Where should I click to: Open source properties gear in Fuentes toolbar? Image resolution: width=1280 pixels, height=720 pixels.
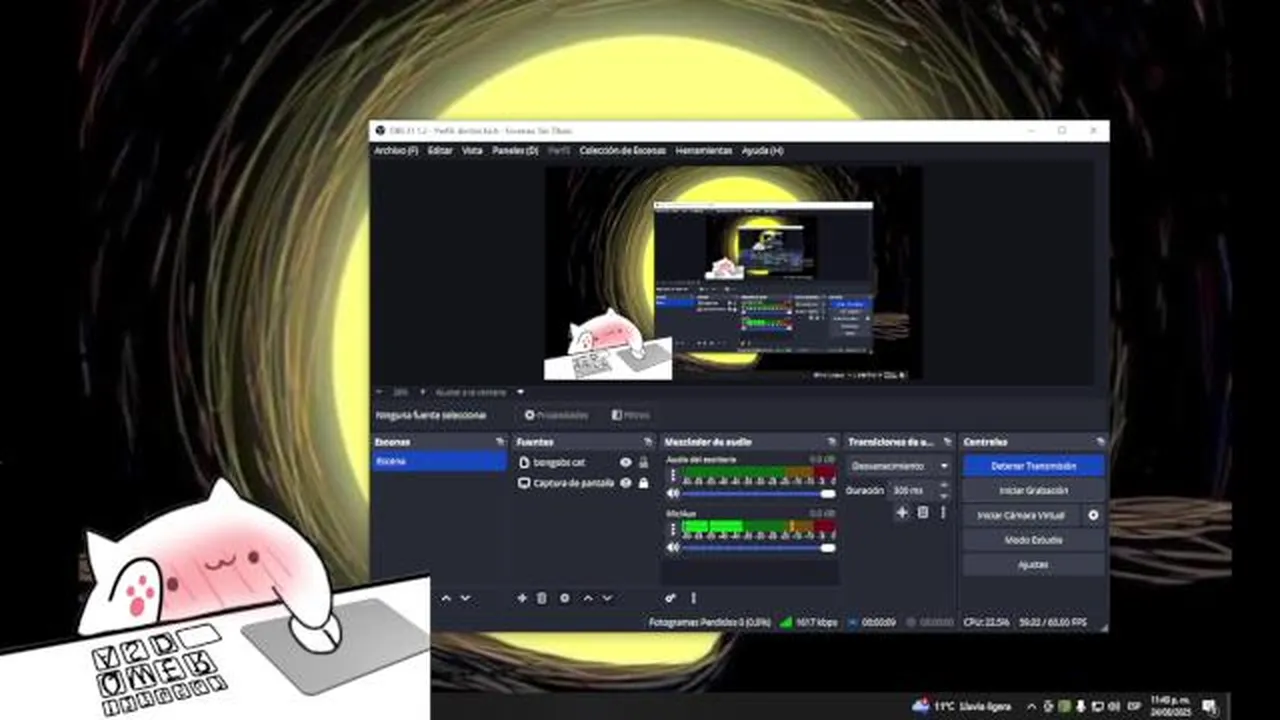(564, 598)
